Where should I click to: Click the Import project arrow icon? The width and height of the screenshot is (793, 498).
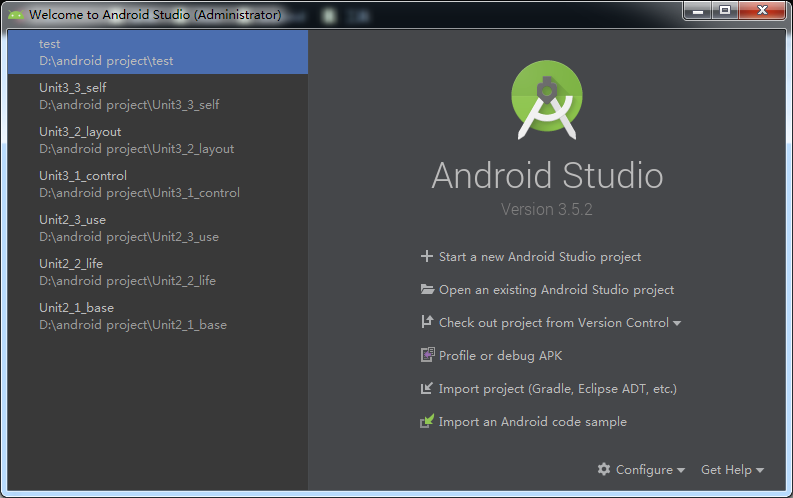pos(427,388)
